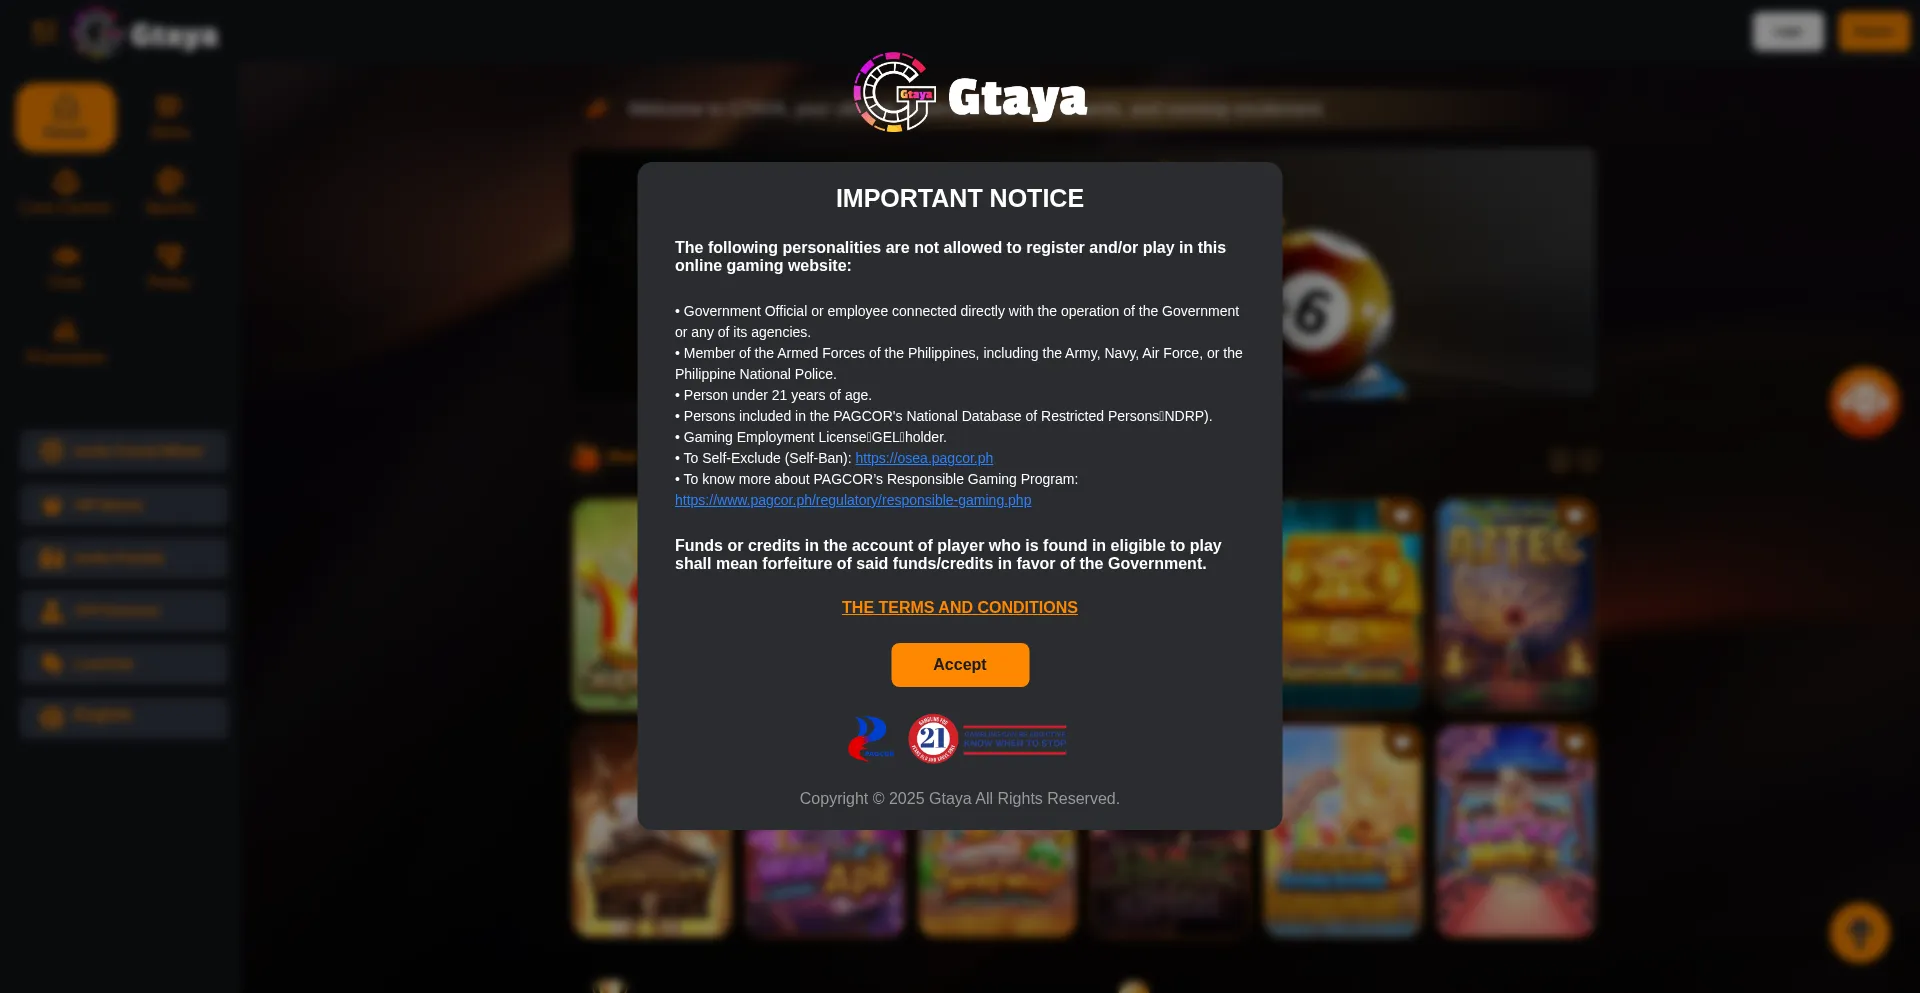Image resolution: width=1920 pixels, height=993 pixels.
Task: Open the PAGCOR responsible-gaming.php link
Action: click(853, 500)
